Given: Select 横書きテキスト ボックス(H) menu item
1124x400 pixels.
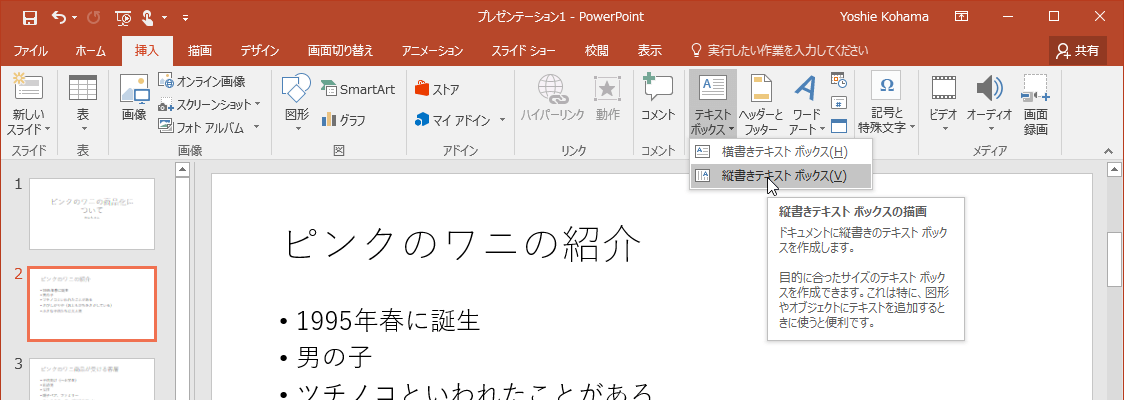Looking at the screenshot, I should pos(781,151).
